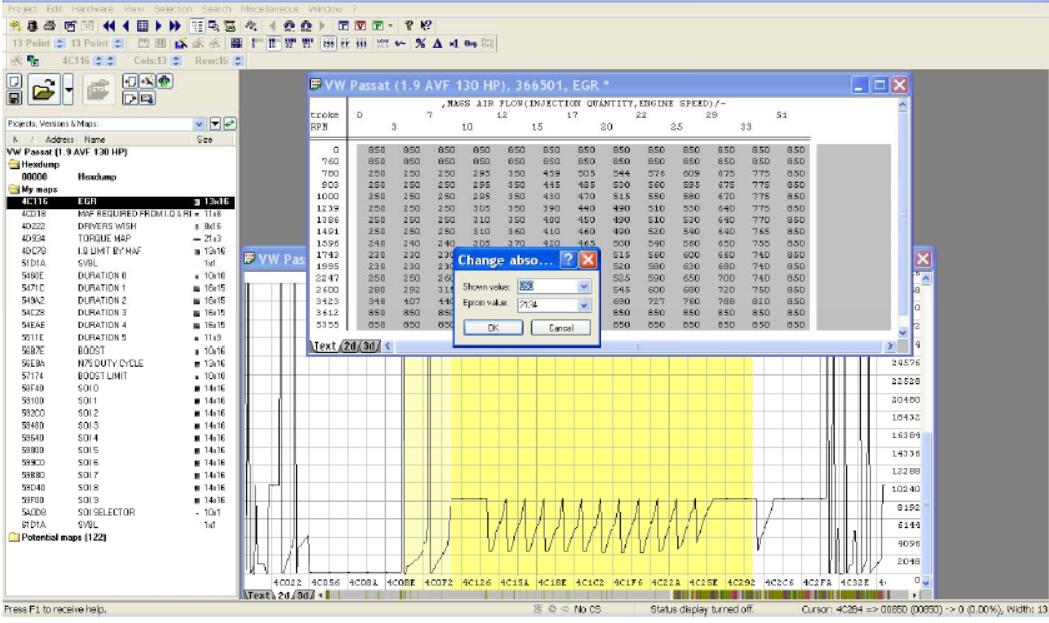This screenshot has height=623, width=1049.
Task: Click the Row:16 spinner
Action: coord(238,60)
